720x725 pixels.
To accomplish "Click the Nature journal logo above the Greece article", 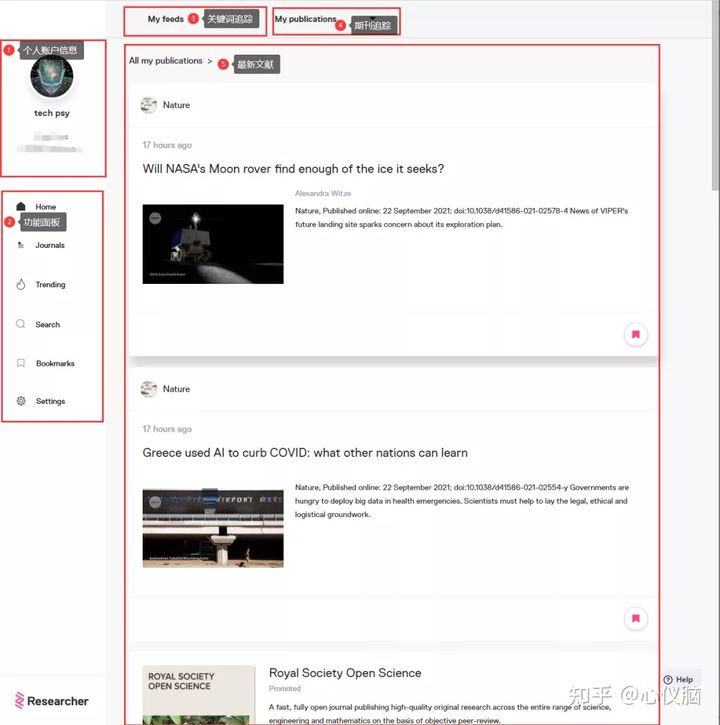I will (149, 389).
